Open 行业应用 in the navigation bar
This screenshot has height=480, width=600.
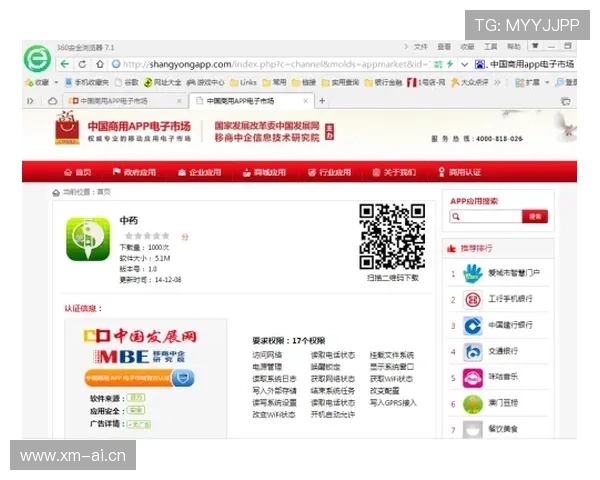(x=329, y=172)
